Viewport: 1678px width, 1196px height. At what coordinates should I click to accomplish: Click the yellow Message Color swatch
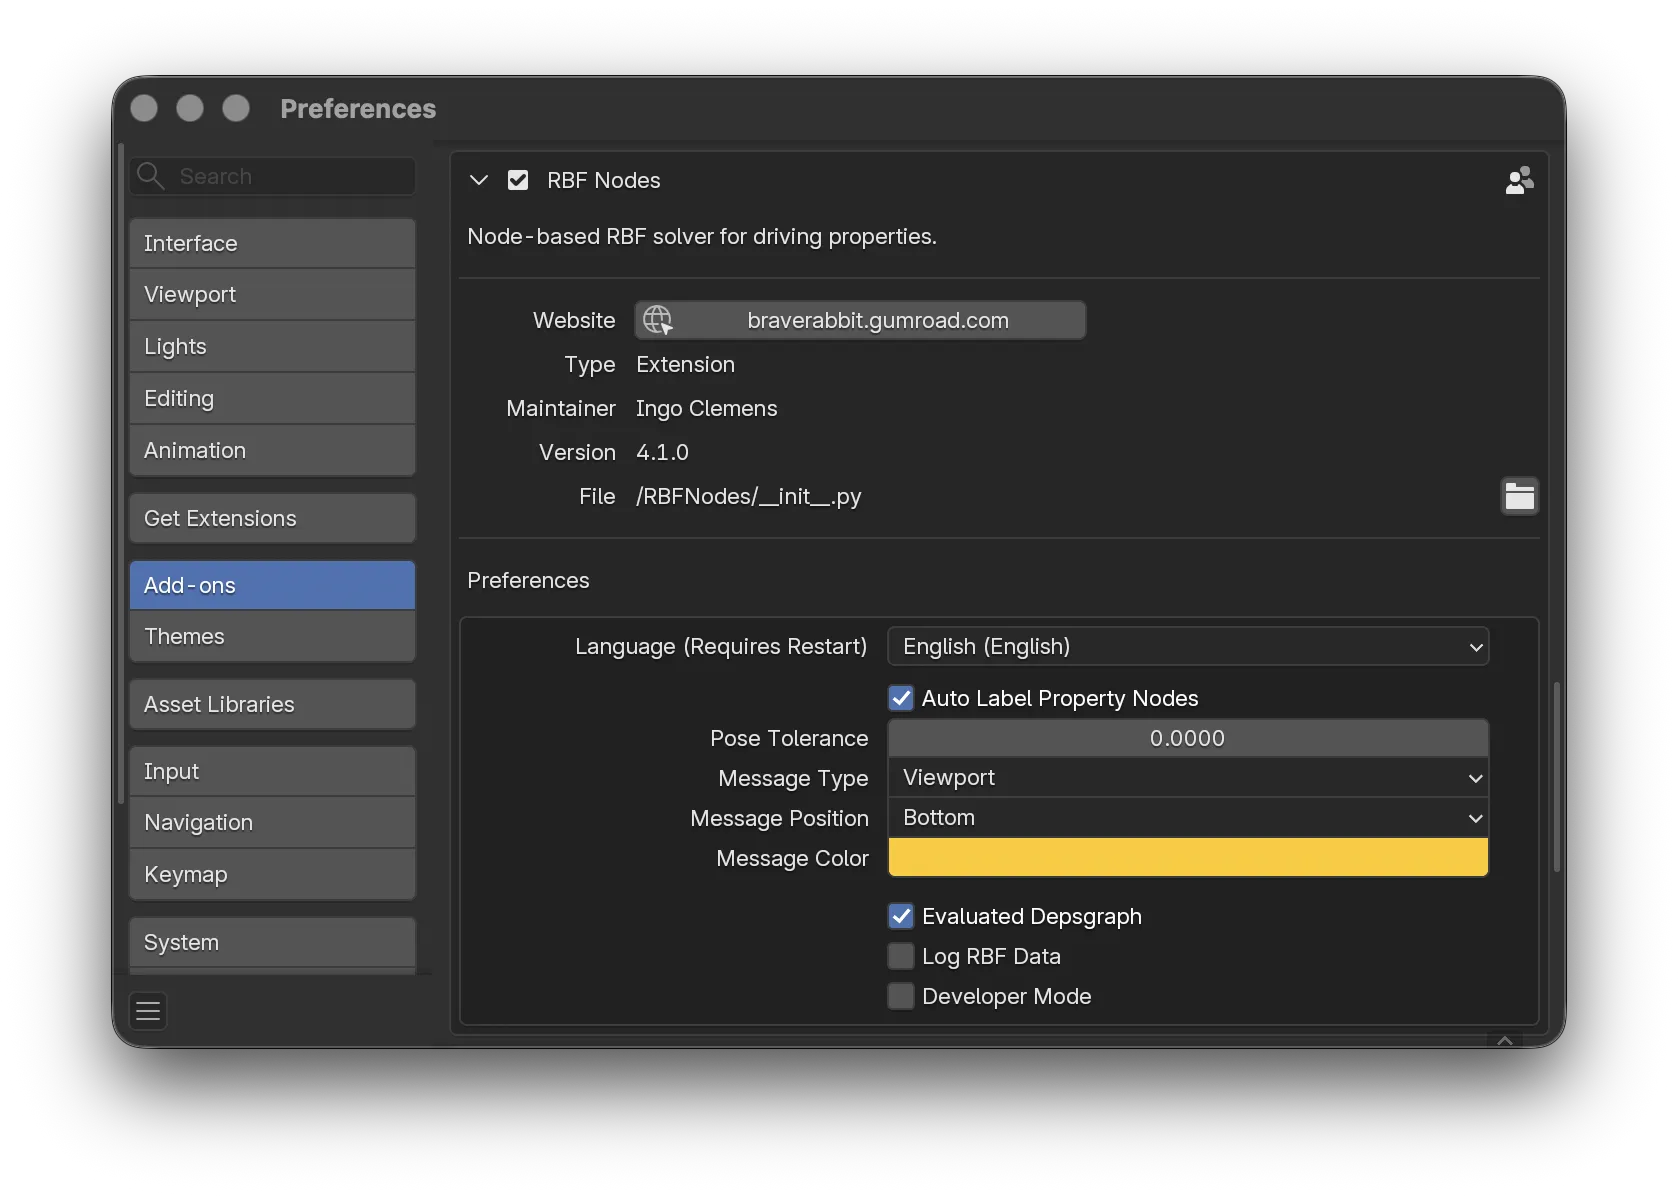coord(1188,858)
